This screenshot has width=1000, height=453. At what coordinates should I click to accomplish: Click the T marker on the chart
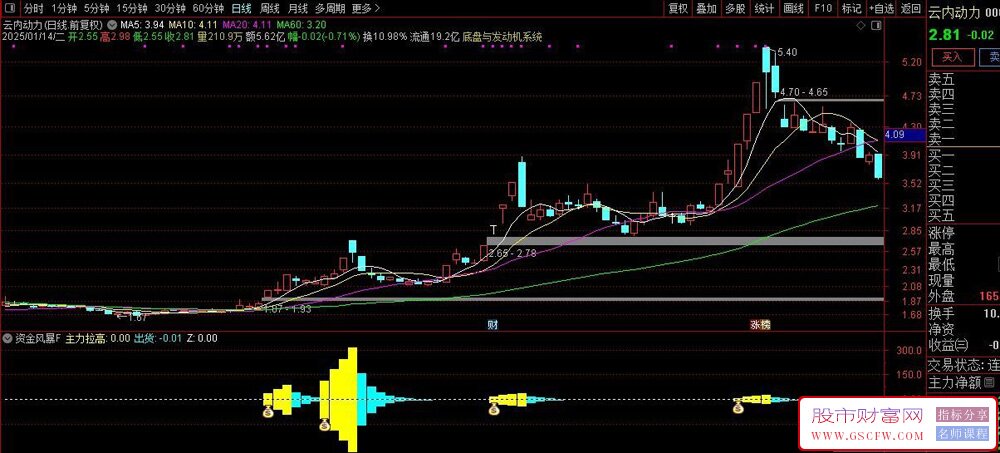[493, 228]
